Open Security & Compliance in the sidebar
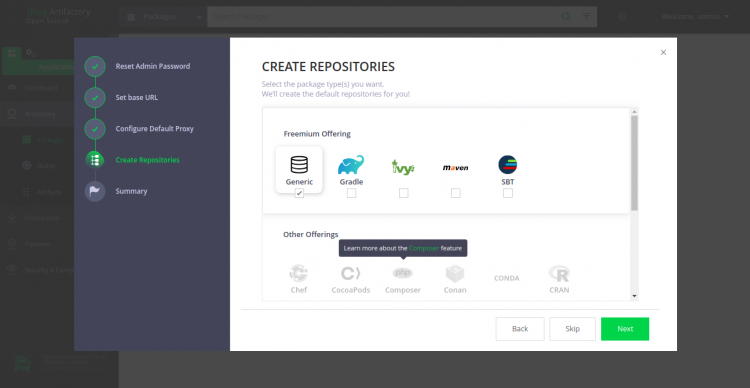 coord(48,270)
